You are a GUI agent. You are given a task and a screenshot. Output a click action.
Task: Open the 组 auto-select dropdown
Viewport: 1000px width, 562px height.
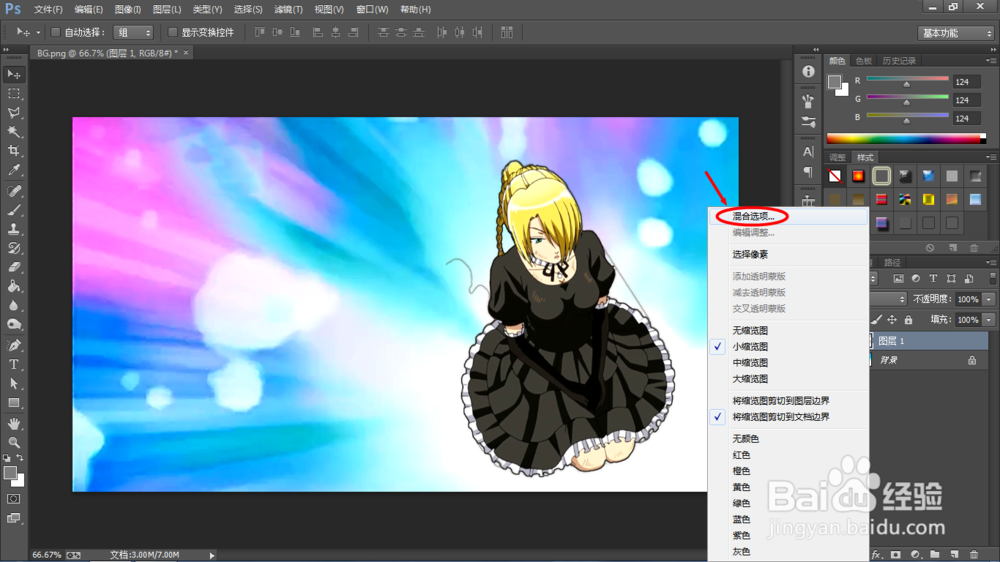[x=133, y=33]
